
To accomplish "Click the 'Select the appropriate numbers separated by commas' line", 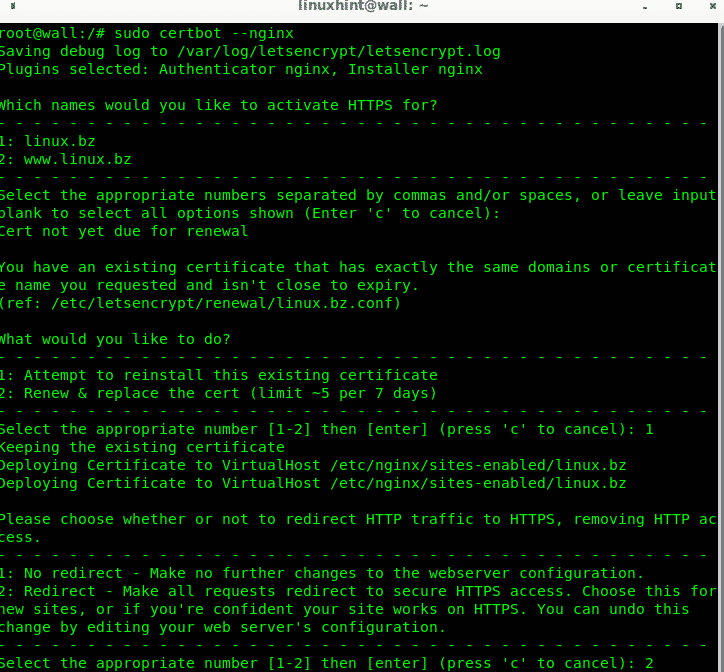I will point(358,195).
